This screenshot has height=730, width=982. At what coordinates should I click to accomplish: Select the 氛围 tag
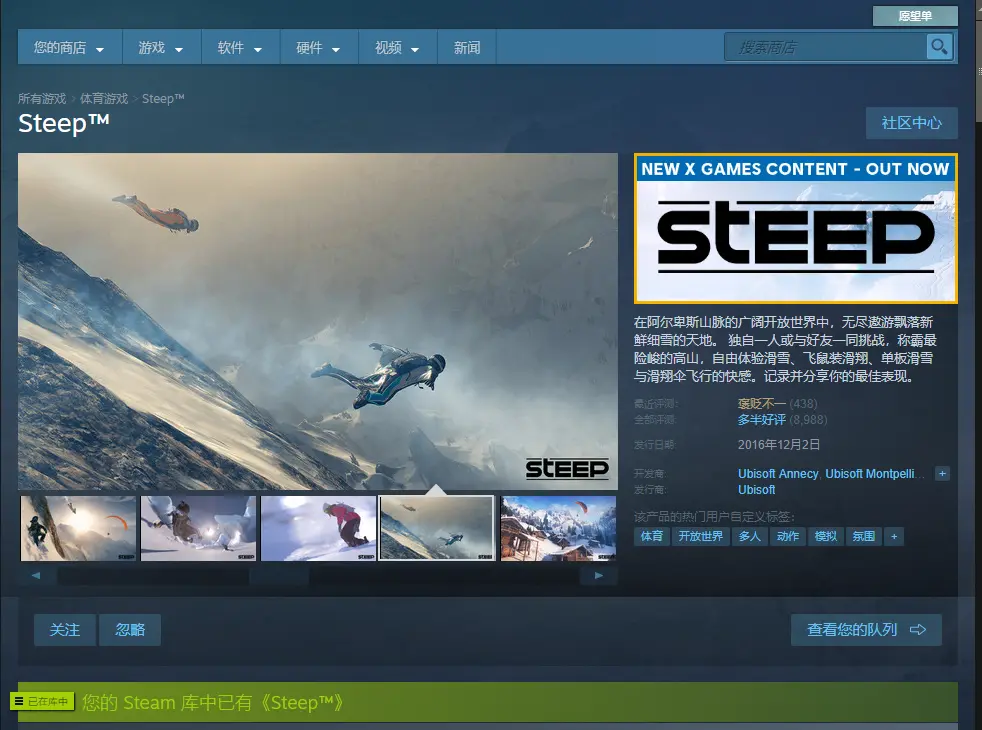[864, 537]
